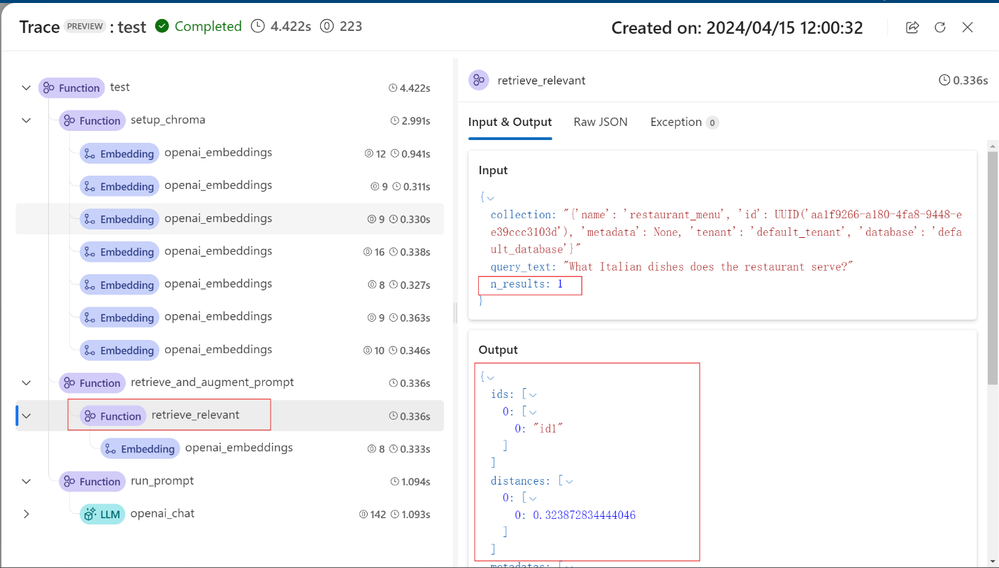Collapse the Output JSON root object

491,378
